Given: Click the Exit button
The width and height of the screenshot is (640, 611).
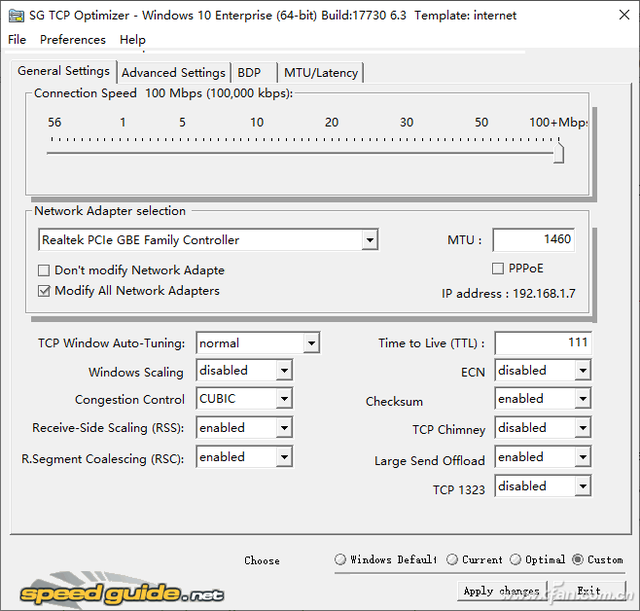Looking at the screenshot, I should pyautogui.click(x=588, y=591).
